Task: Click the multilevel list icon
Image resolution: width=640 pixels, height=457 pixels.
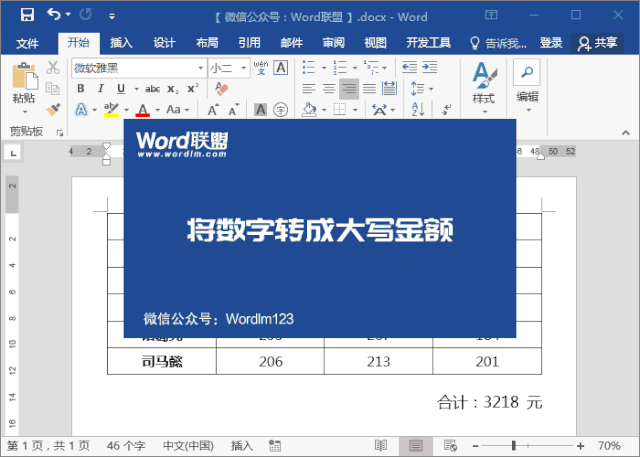Action: [x=371, y=67]
